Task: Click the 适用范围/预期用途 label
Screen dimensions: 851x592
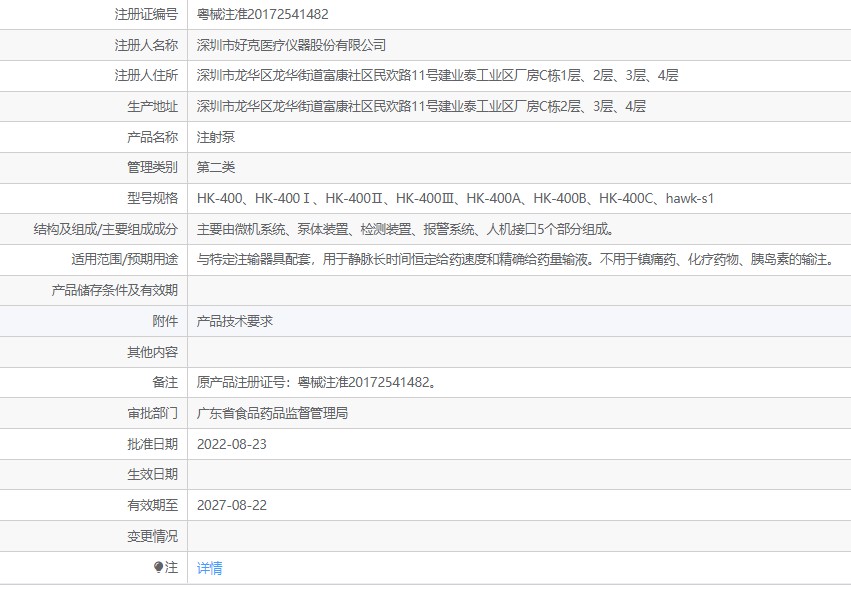Action: pos(125,260)
